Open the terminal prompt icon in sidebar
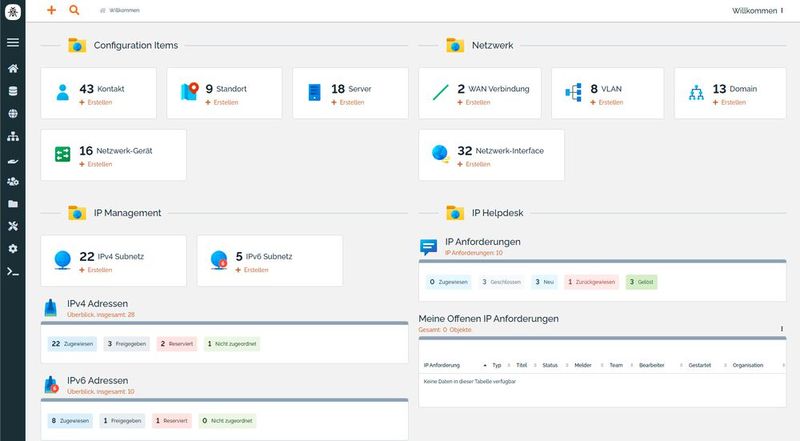Viewport: 800px width, 441px height. (x=13, y=272)
